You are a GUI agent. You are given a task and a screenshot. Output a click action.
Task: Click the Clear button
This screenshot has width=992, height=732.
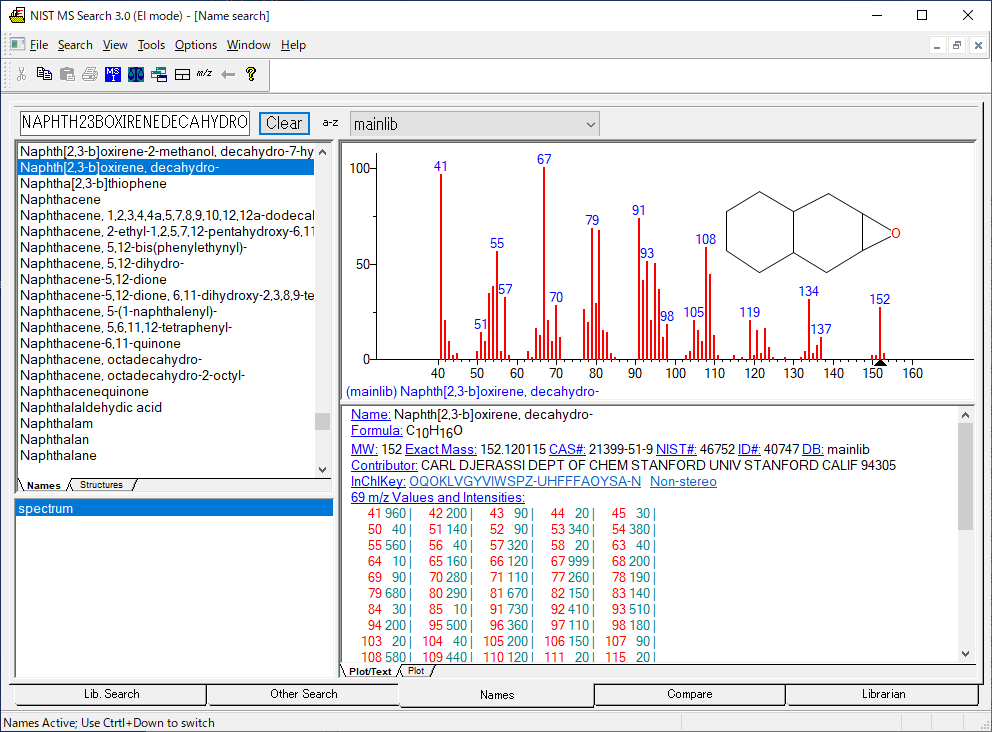coord(284,123)
